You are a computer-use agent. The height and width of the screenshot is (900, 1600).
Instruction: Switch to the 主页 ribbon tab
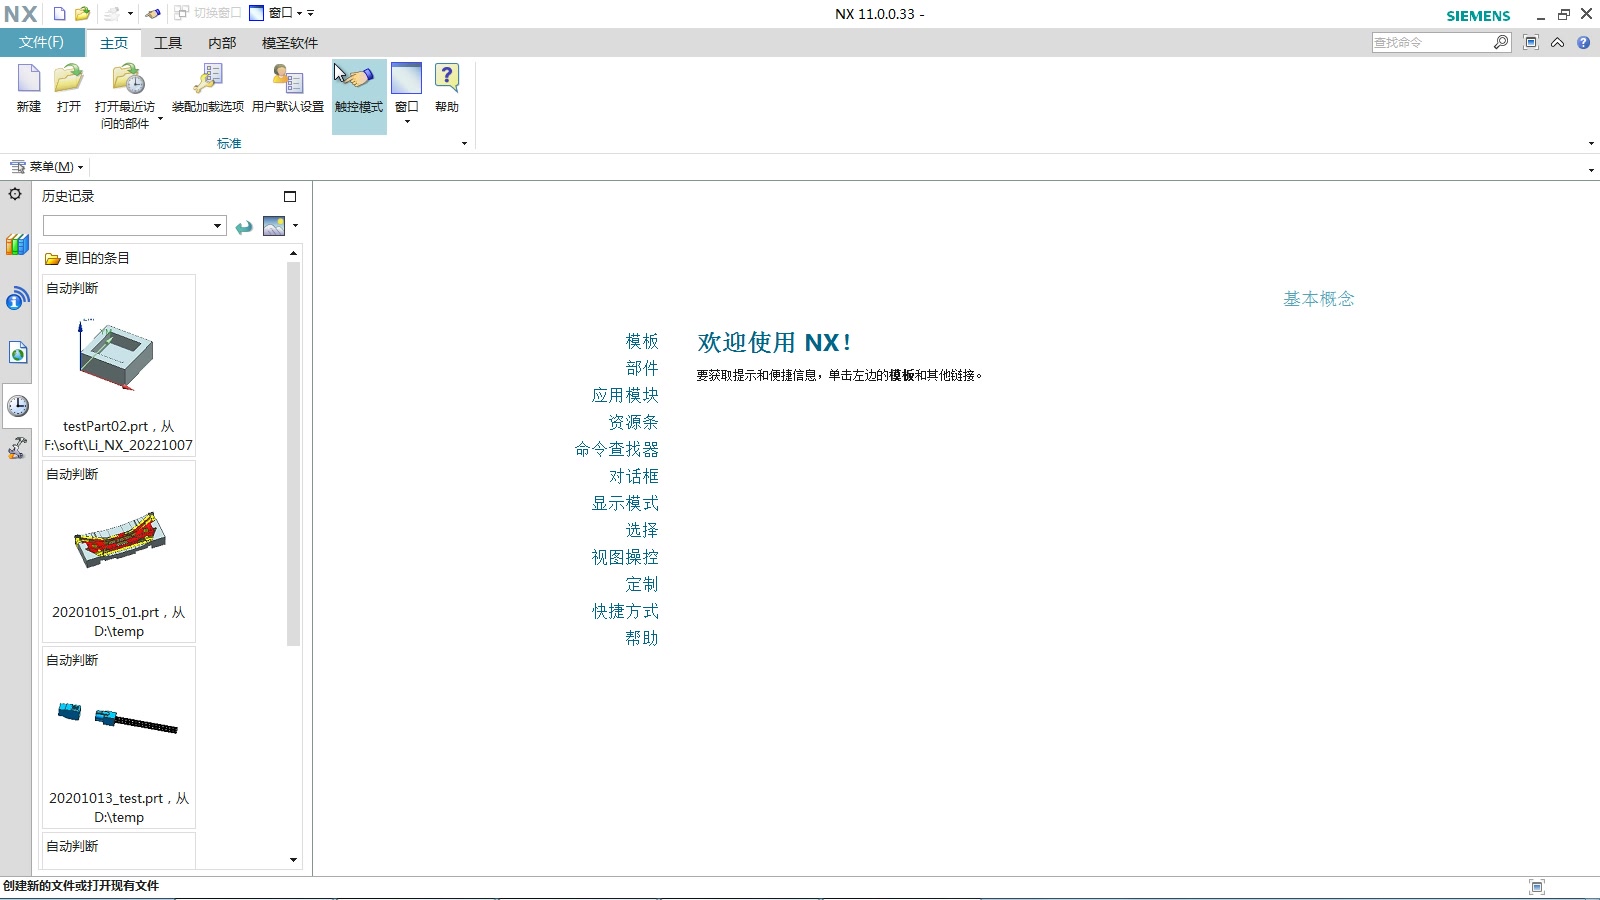[x=114, y=43]
